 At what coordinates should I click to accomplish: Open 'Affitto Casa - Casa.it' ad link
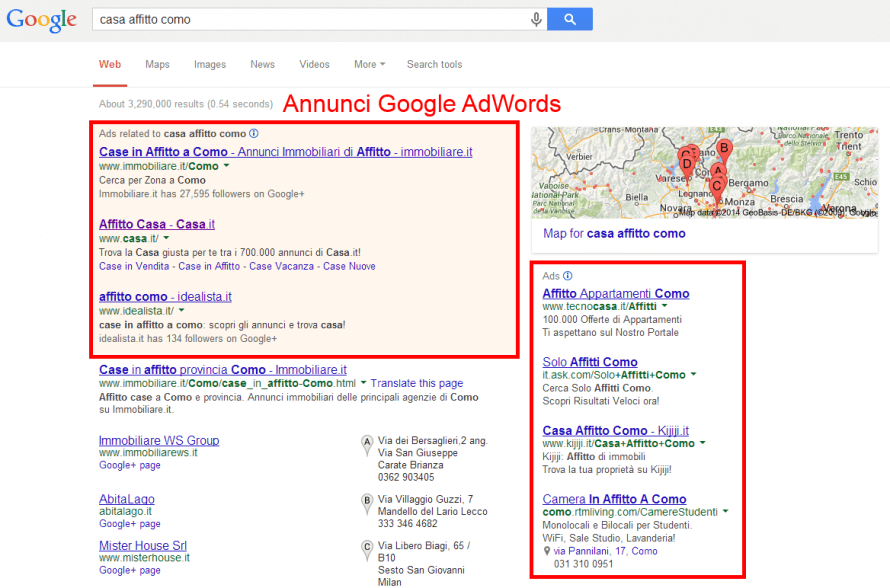point(157,224)
